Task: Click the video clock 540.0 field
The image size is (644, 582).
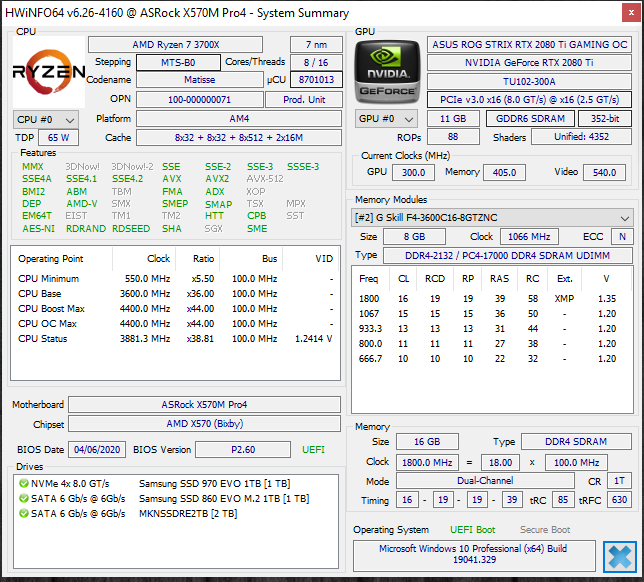Action: 604,173
